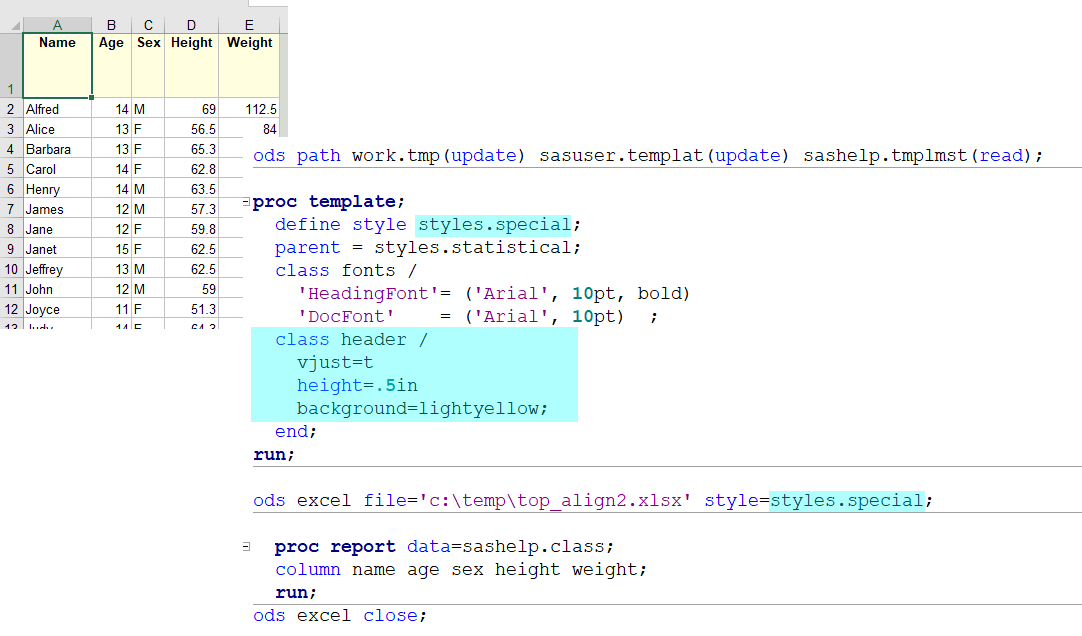Collapse the proc template code block

point(246,203)
